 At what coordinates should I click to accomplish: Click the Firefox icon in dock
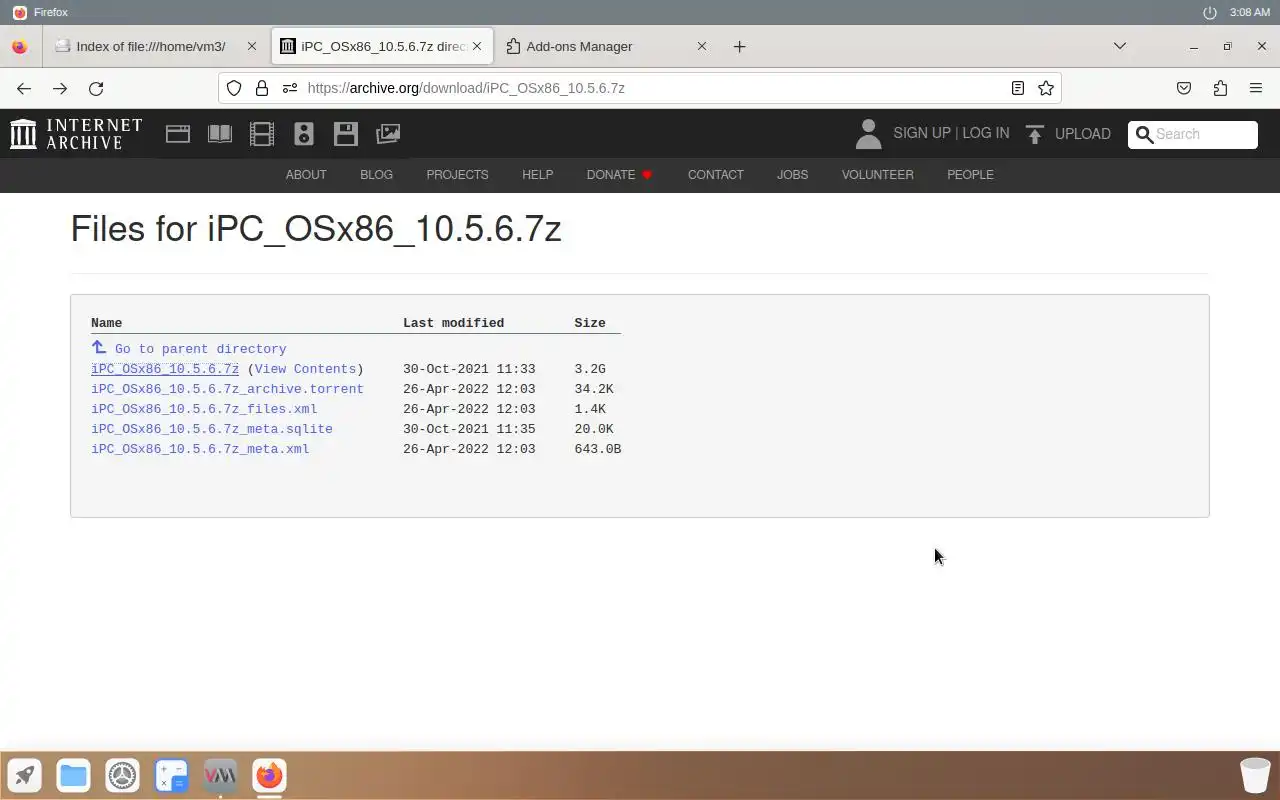coord(269,775)
